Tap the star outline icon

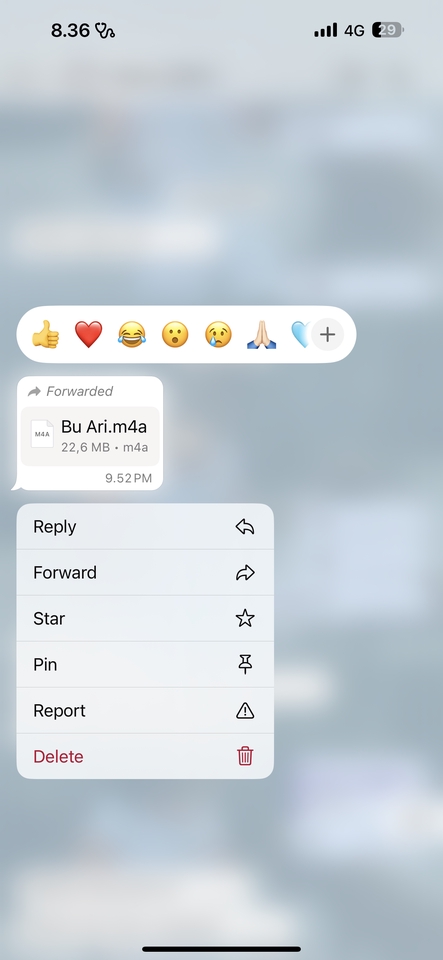tap(245, 618)
